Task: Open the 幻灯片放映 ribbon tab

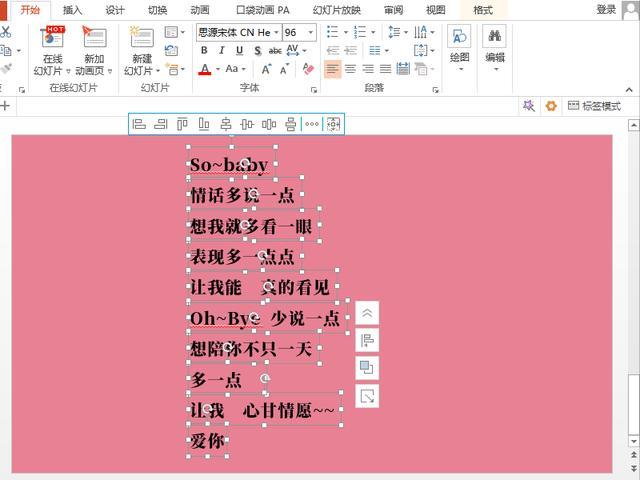Action: click(x=336, y=9)
